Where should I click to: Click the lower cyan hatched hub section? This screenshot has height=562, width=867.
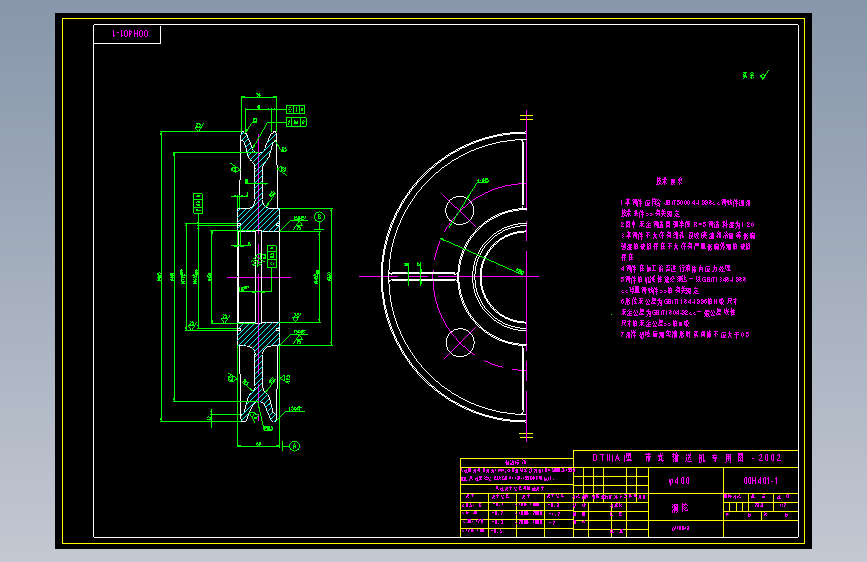coord(258,334)
